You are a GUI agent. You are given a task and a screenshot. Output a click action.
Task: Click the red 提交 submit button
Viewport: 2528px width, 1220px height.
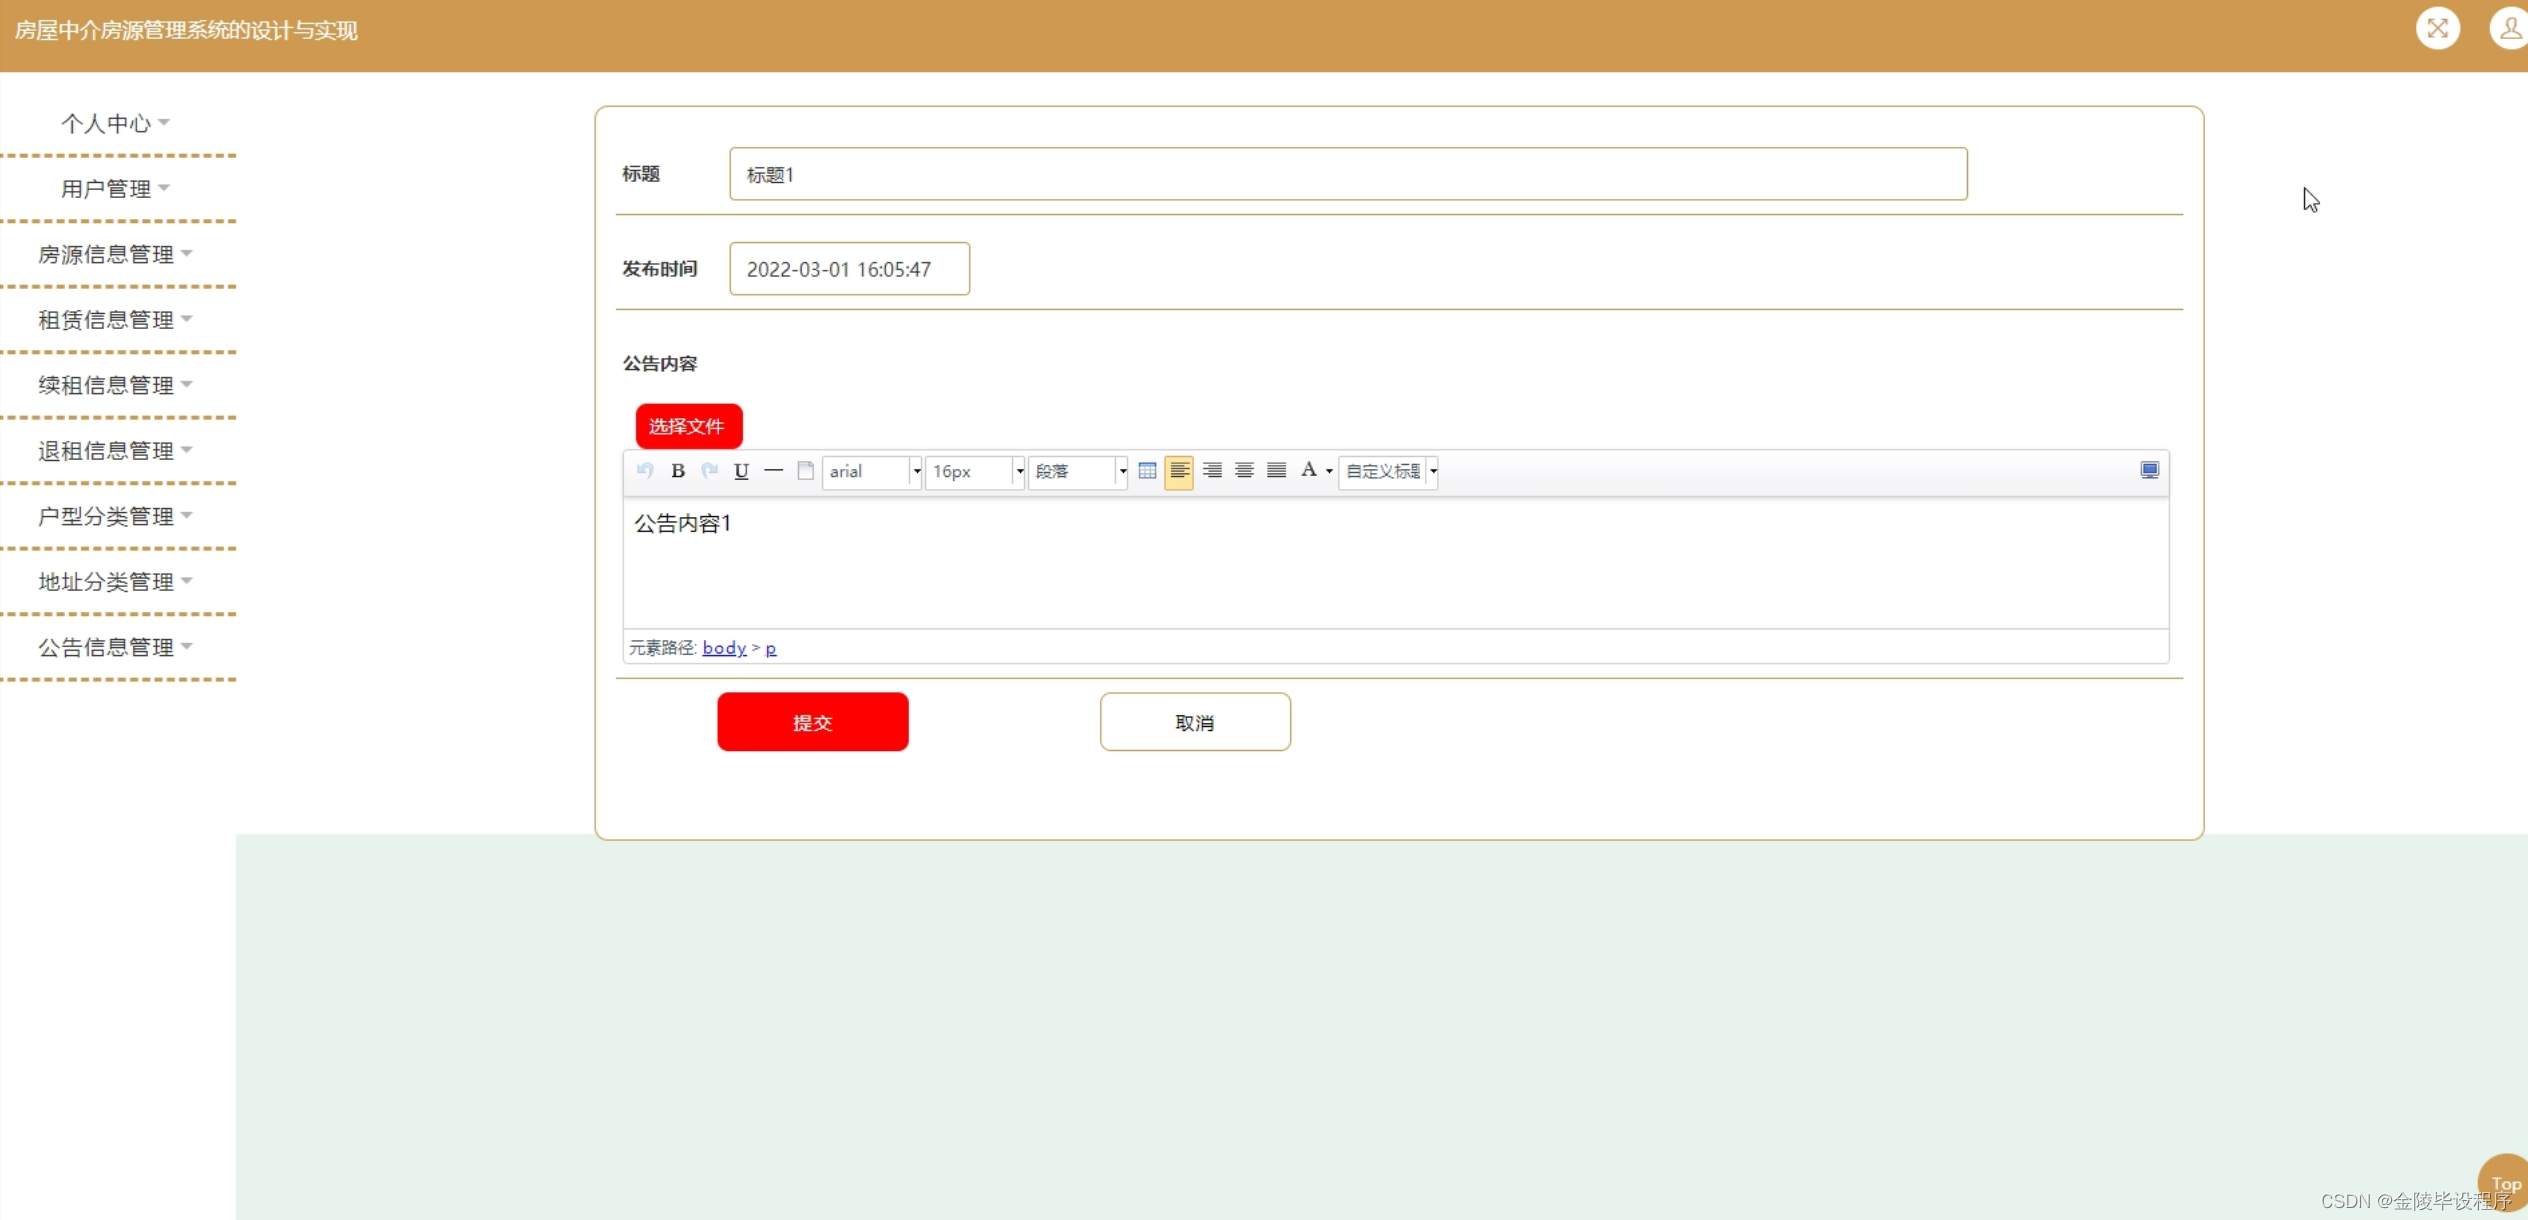(812, 722)
